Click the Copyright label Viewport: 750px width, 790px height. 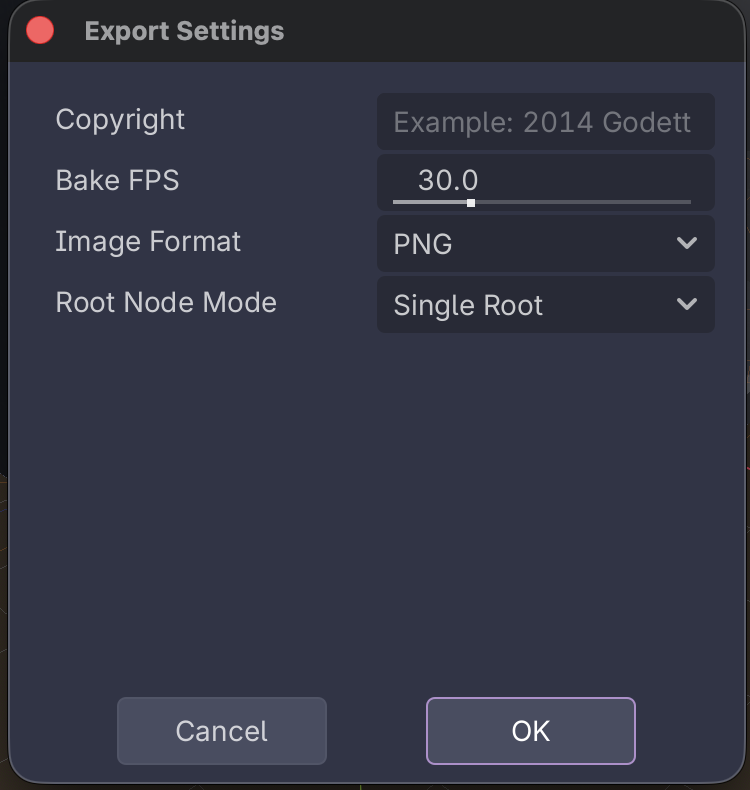(120, 120)
